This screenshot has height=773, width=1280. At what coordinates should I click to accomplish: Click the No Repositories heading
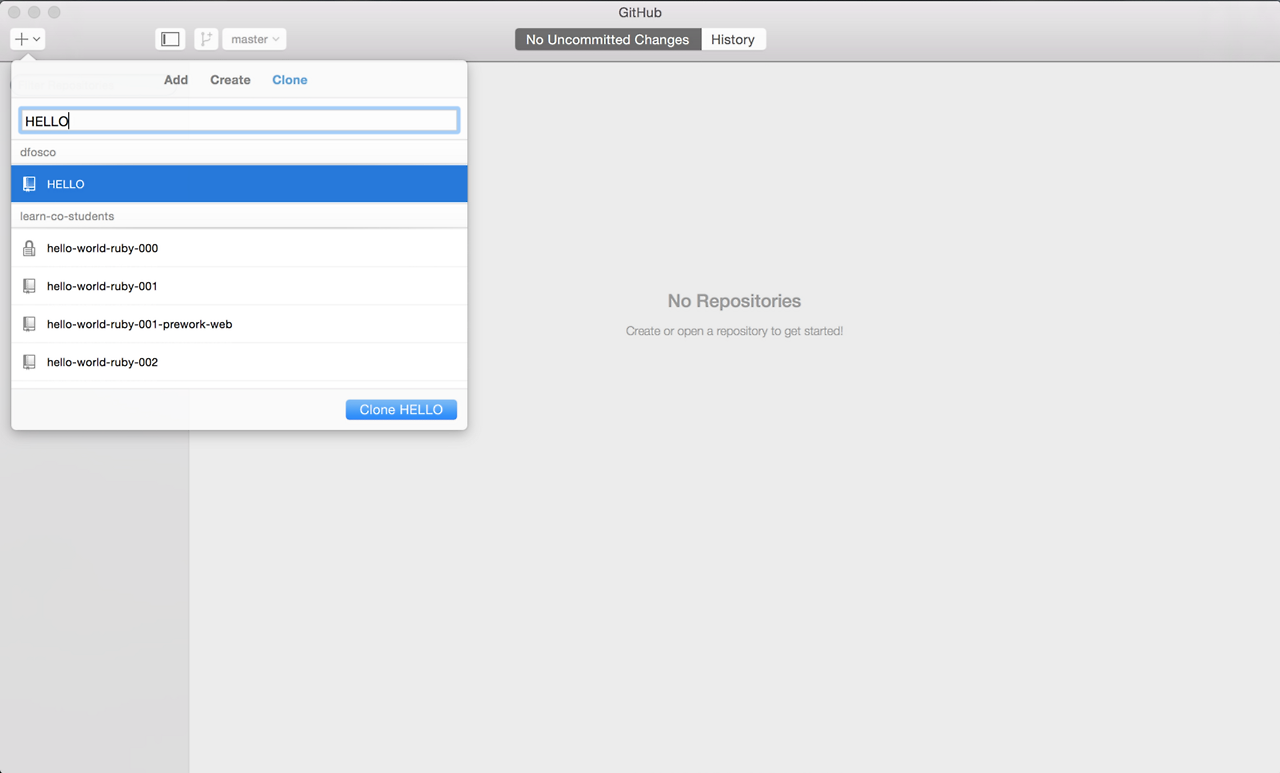tap(734, 301)
